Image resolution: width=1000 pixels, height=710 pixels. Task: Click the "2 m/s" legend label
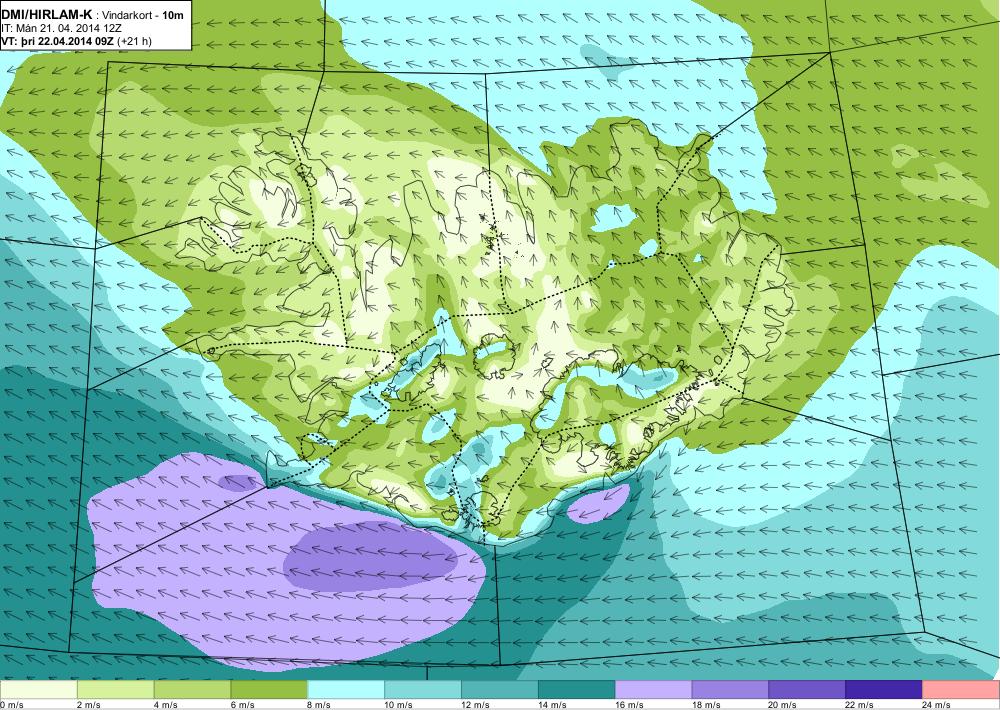[x=89, y=705]
